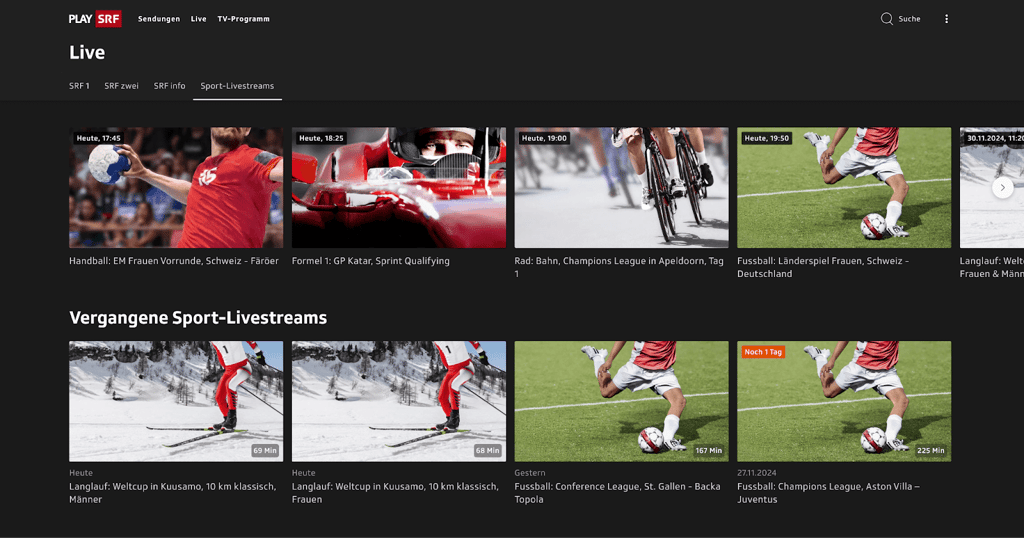Click title 'Langlauf: Weltcup in Kuusamo, 10 km klassisch, Frauen'
This screenshot has height=538, width=1024.
pyautogui.click(x=395, y=493)
